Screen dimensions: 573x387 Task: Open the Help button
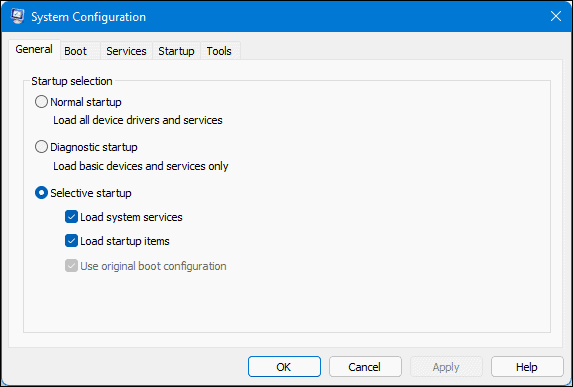point(527,367)
